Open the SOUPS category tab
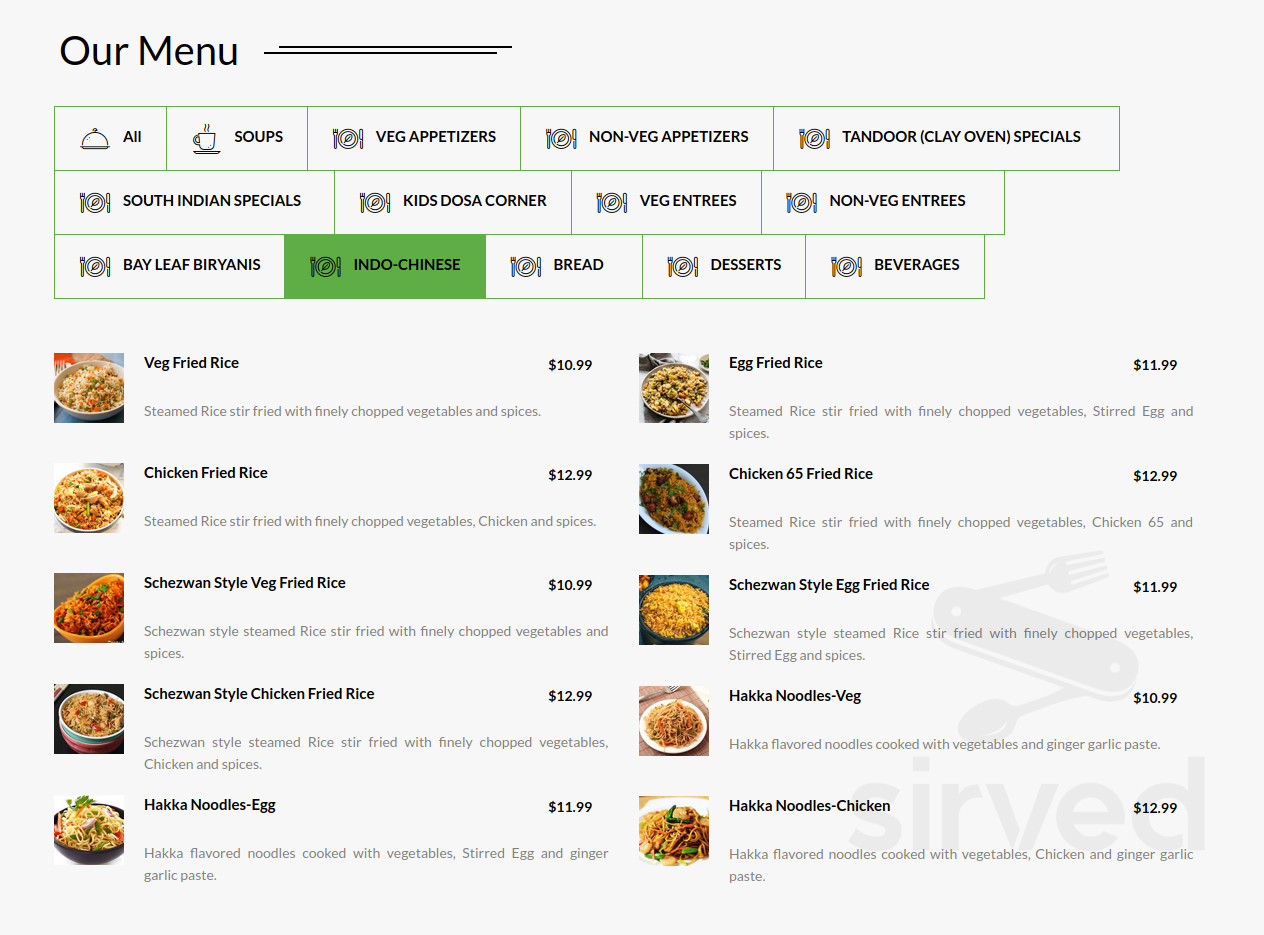Image resolution: width=1264 pixels, height=935 pixels. pos(237,137)
